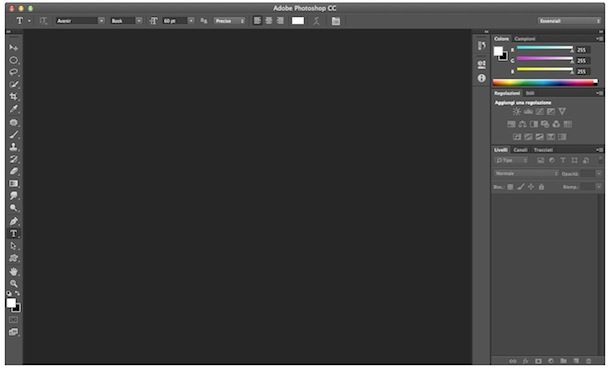
Task: Toggle left text alignment
Action: tap(257, 21)
